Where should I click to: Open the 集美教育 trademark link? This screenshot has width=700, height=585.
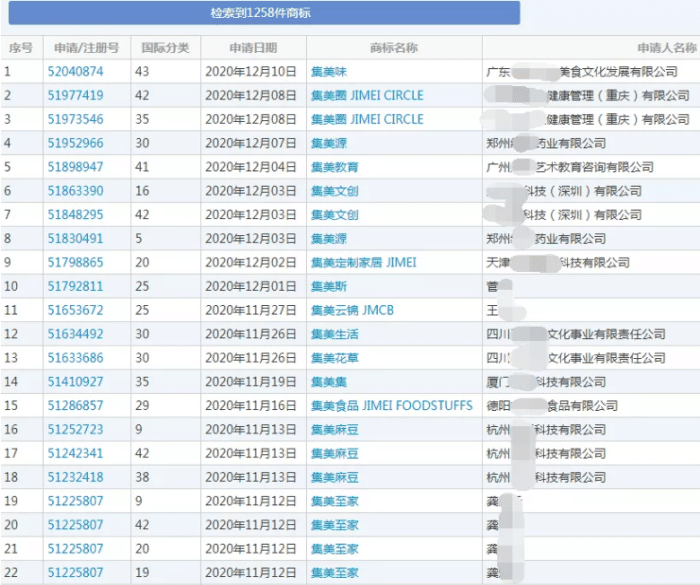(x=334, y=167)
